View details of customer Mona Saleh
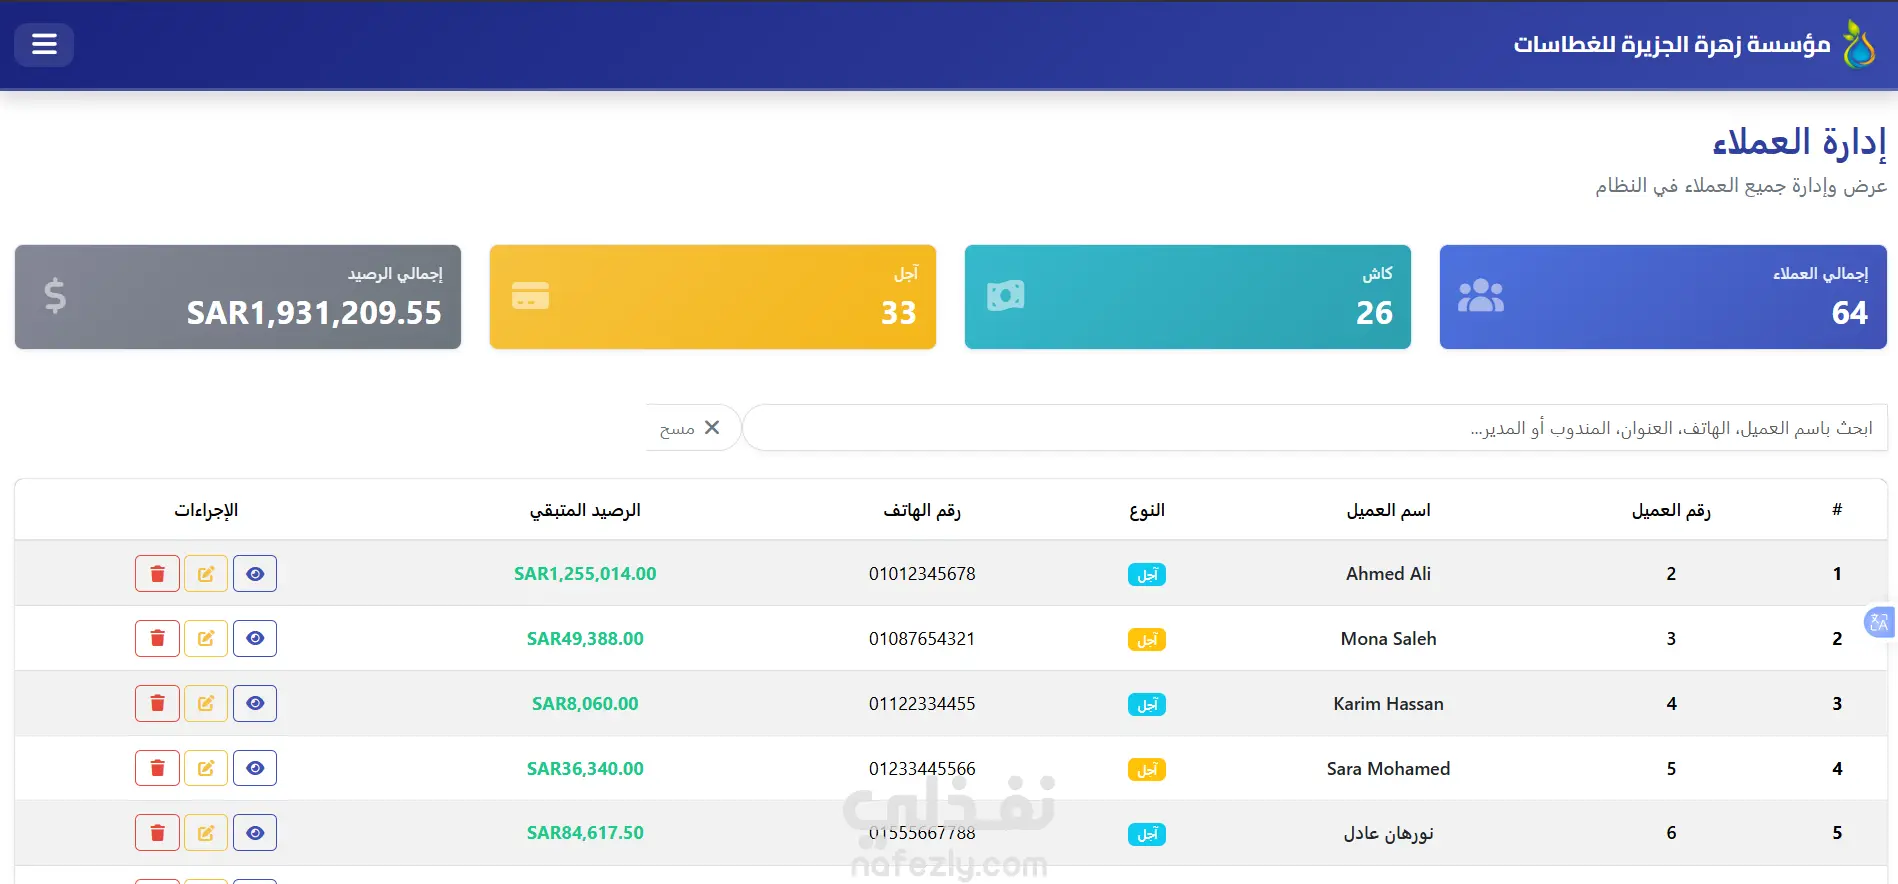1898x884 pixels. pyautogui.click(x=255, y=638)
